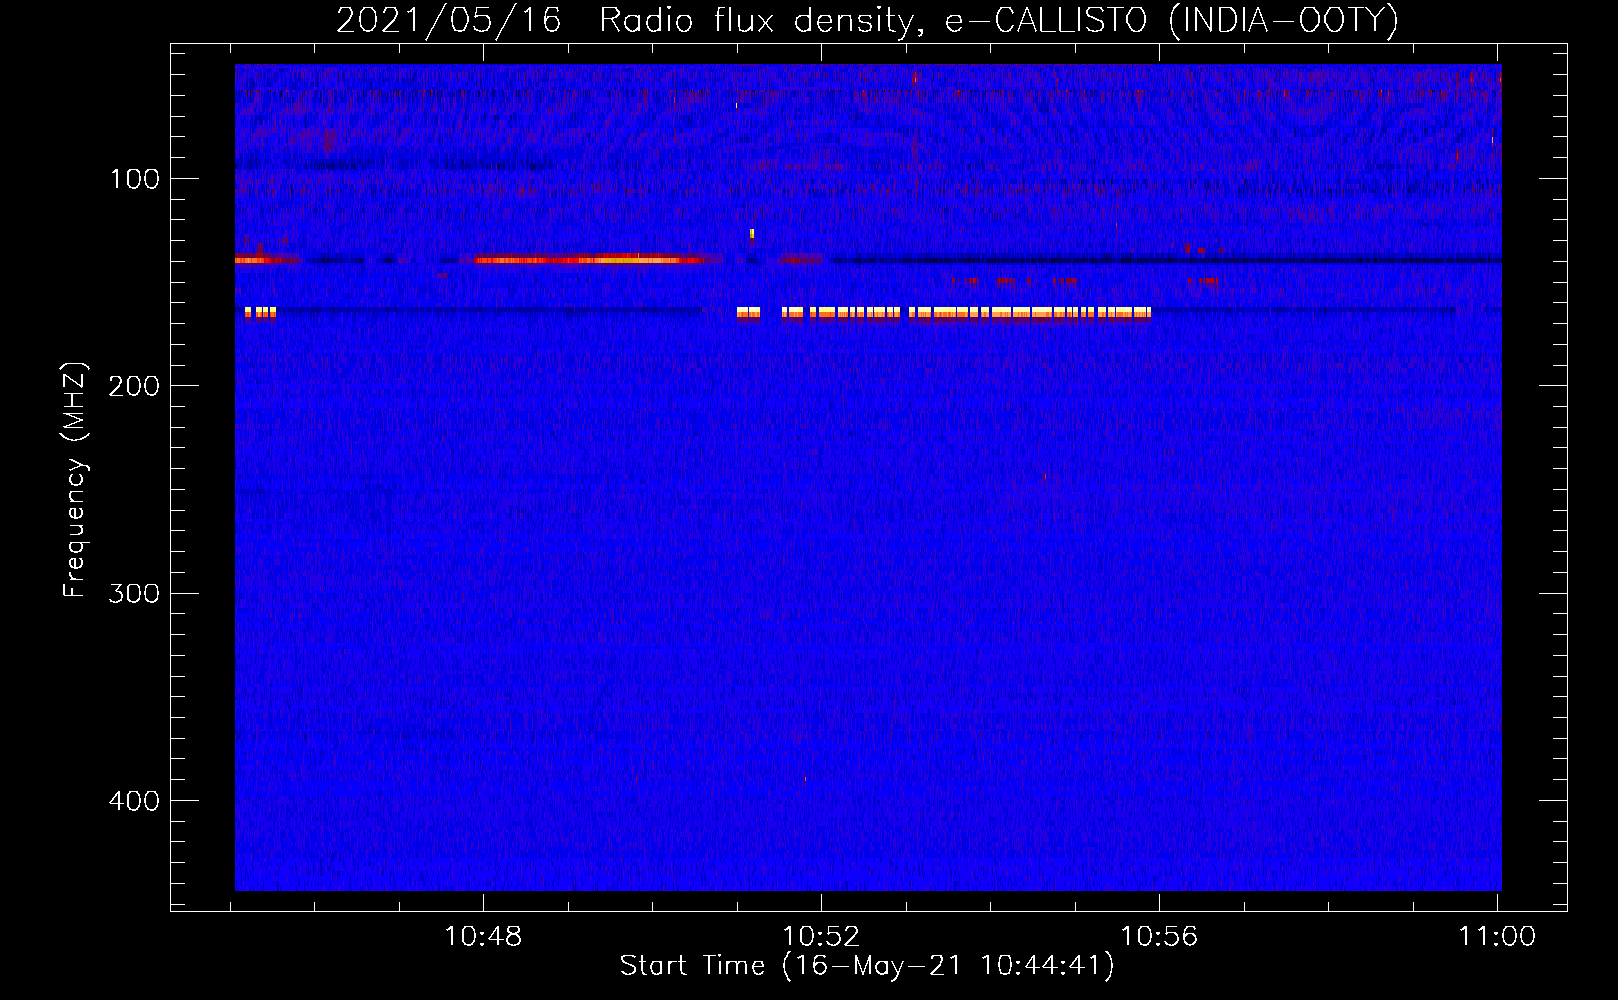Click the Start Time axis label
Image resolution: width=1618 pixels, height=1000 pixels.
tap(867, 966)
